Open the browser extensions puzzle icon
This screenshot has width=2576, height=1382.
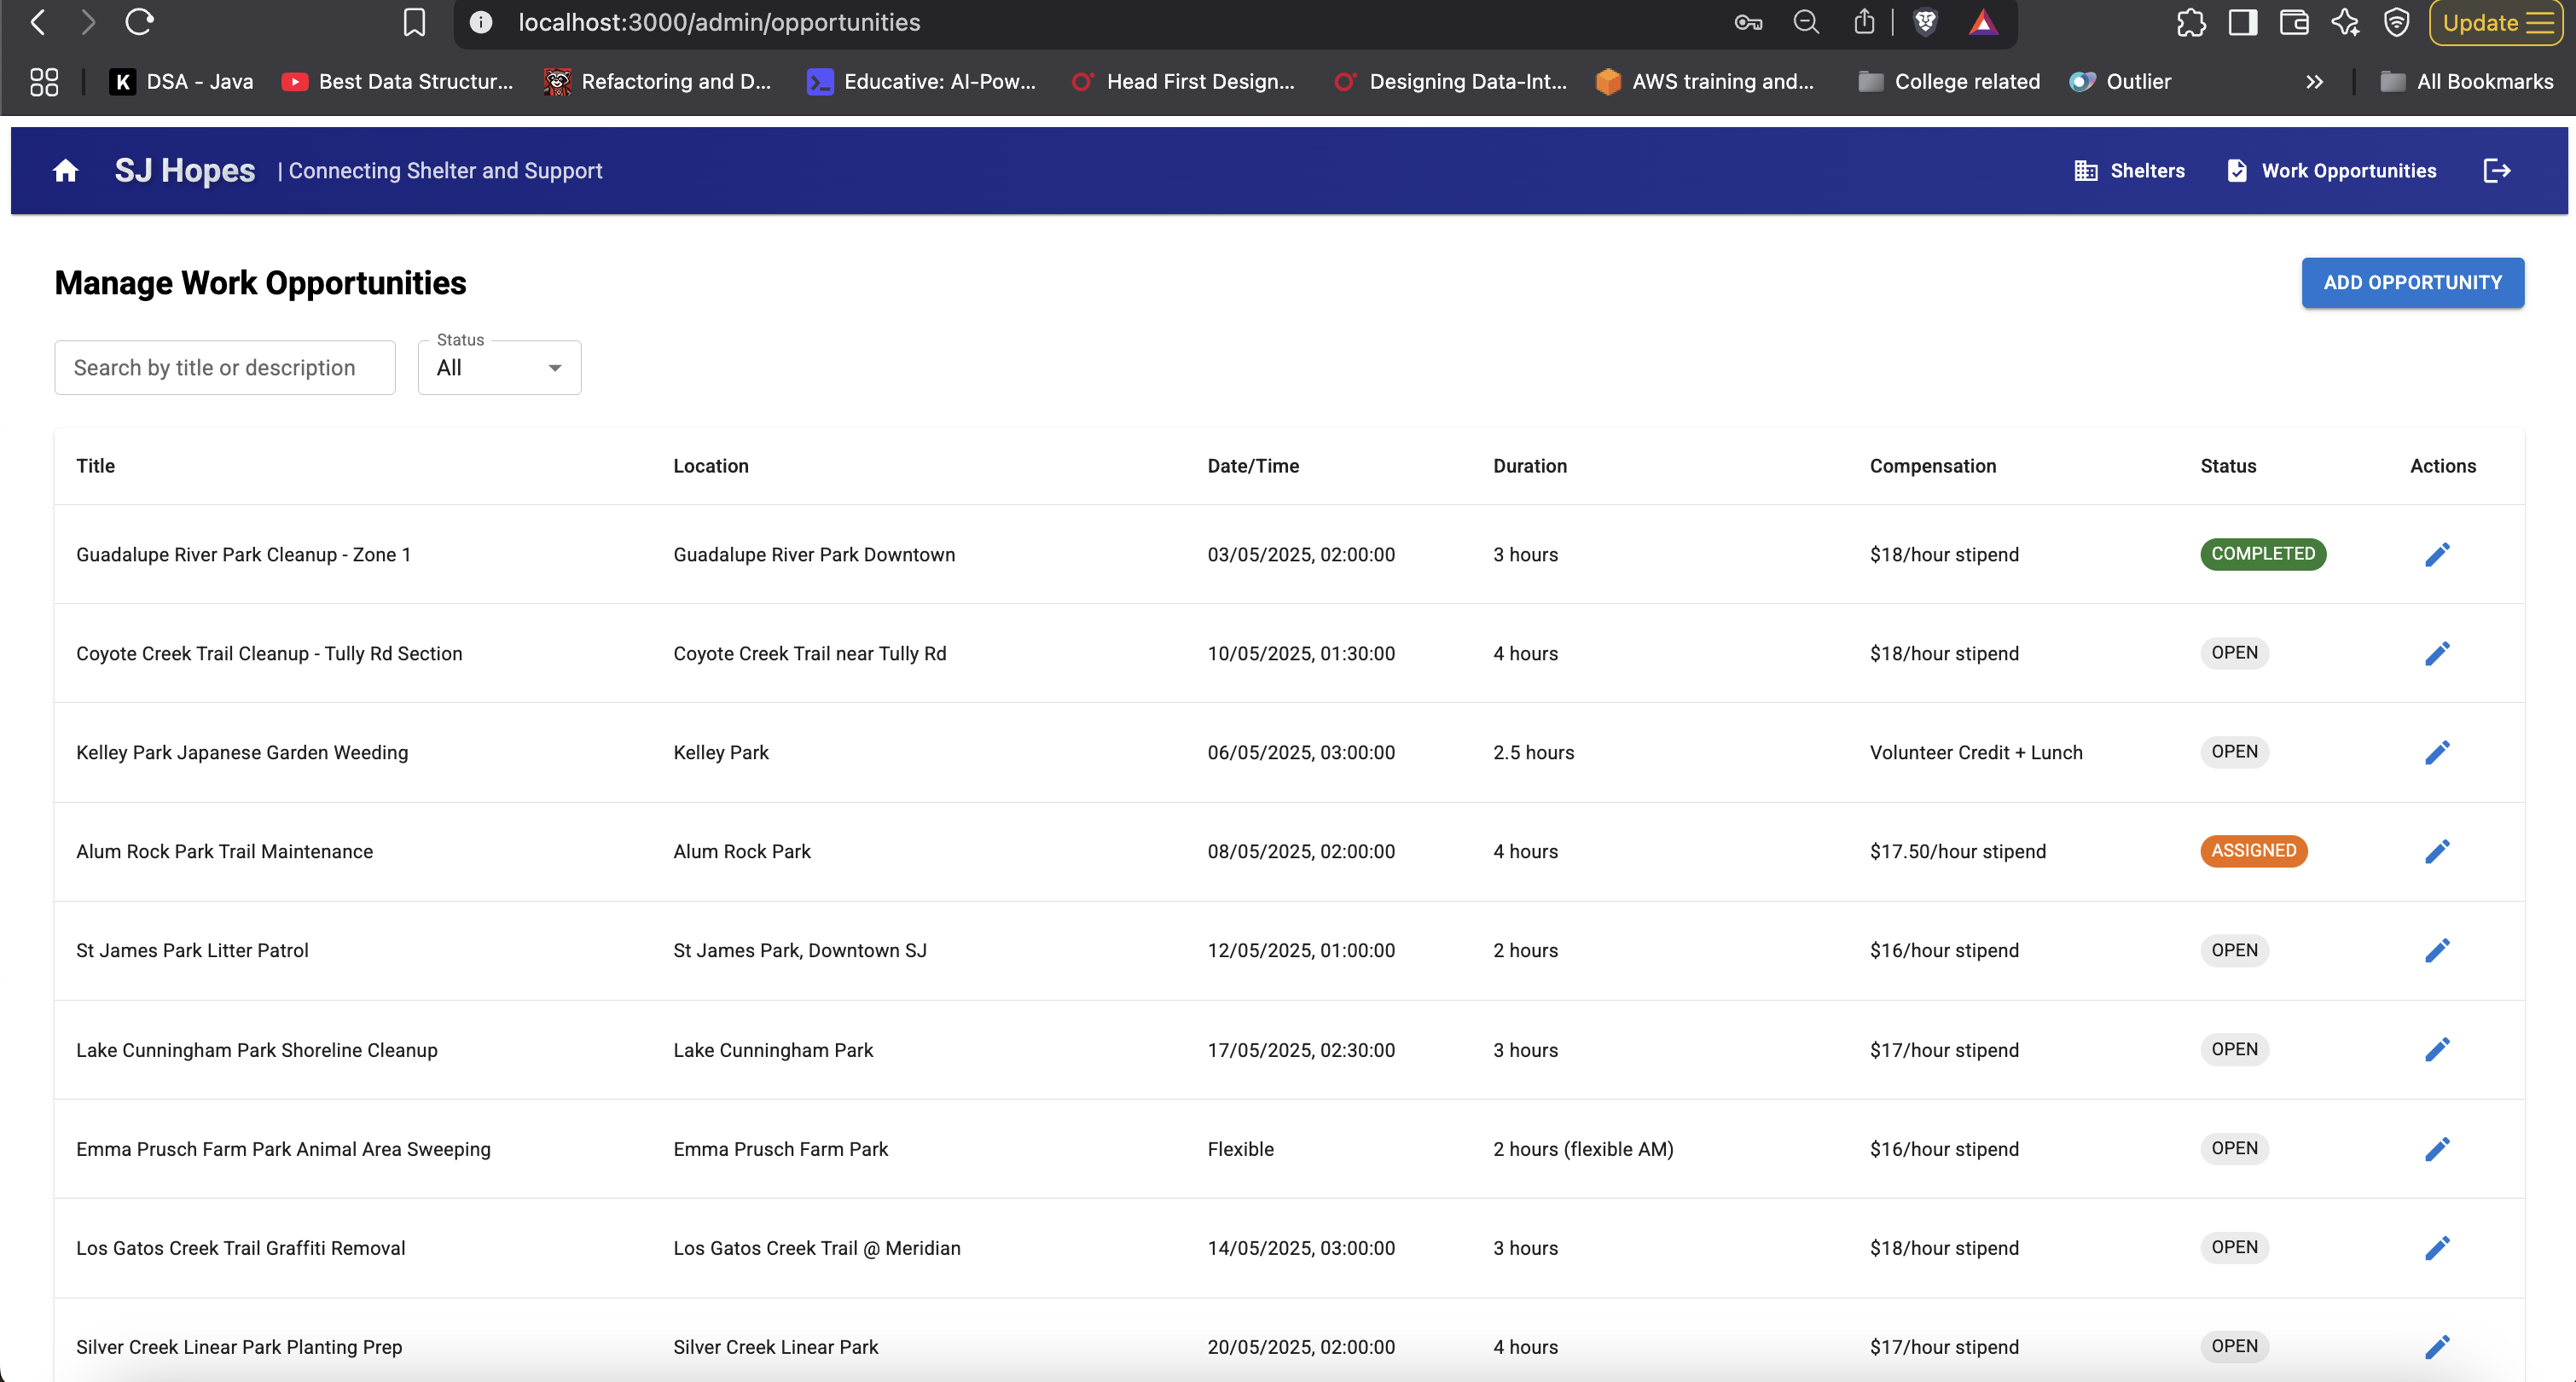pos(2190,22)
